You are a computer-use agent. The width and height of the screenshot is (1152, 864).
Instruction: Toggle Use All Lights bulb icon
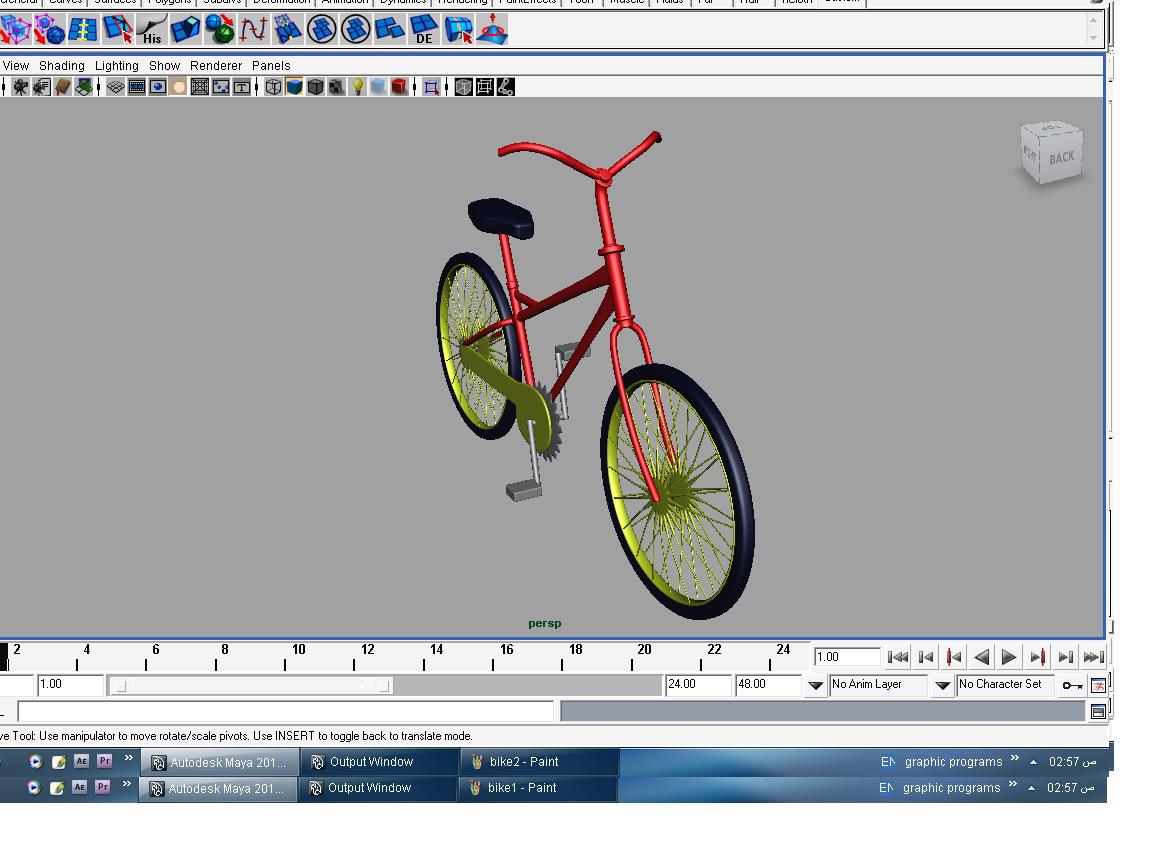pos(358,87)
